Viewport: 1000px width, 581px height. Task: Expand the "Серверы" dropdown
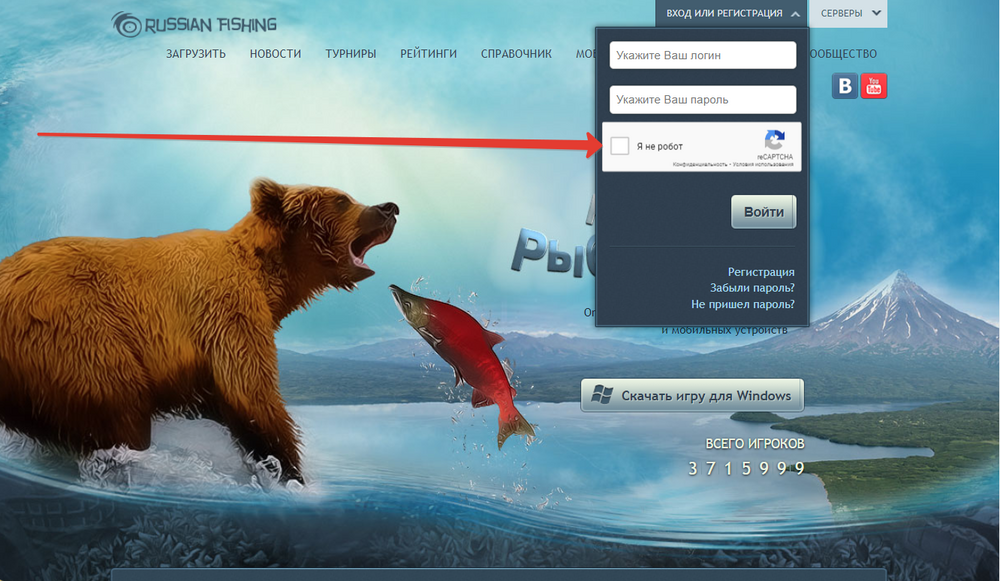pos(849,14)
